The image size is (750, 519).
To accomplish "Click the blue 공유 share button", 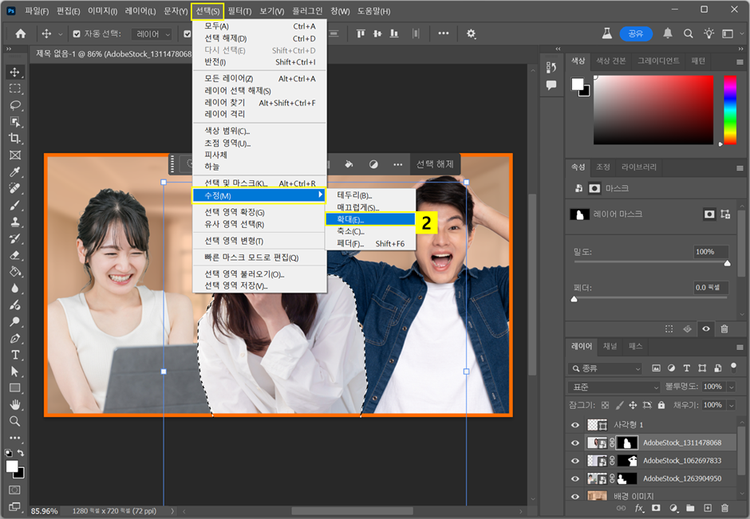I will pos(634,33).
